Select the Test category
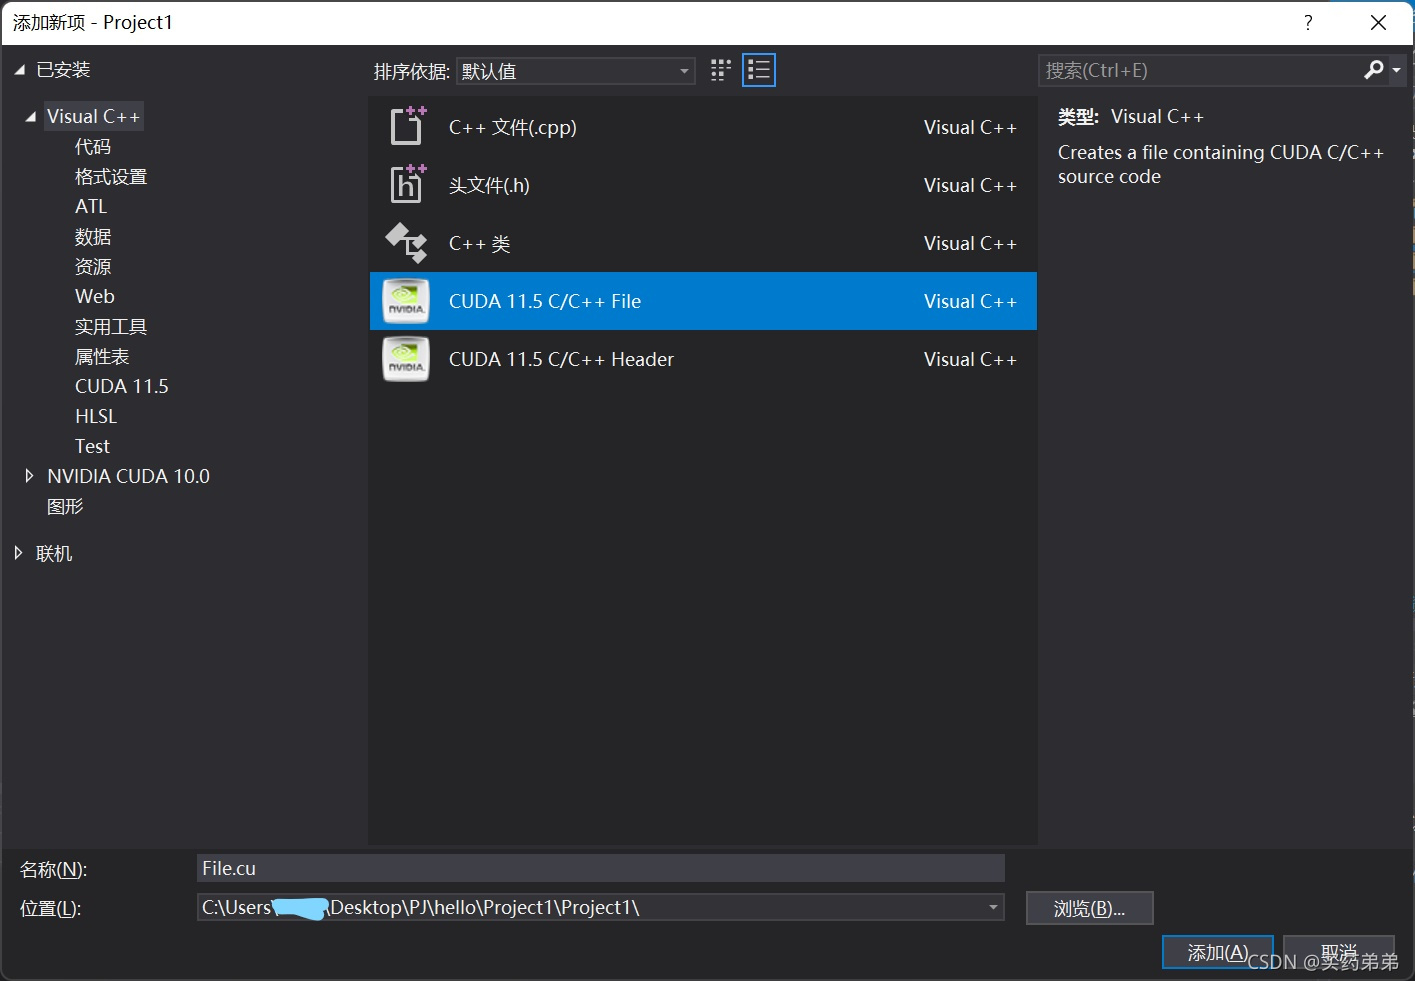1415x981 pixels. (92, 447)
